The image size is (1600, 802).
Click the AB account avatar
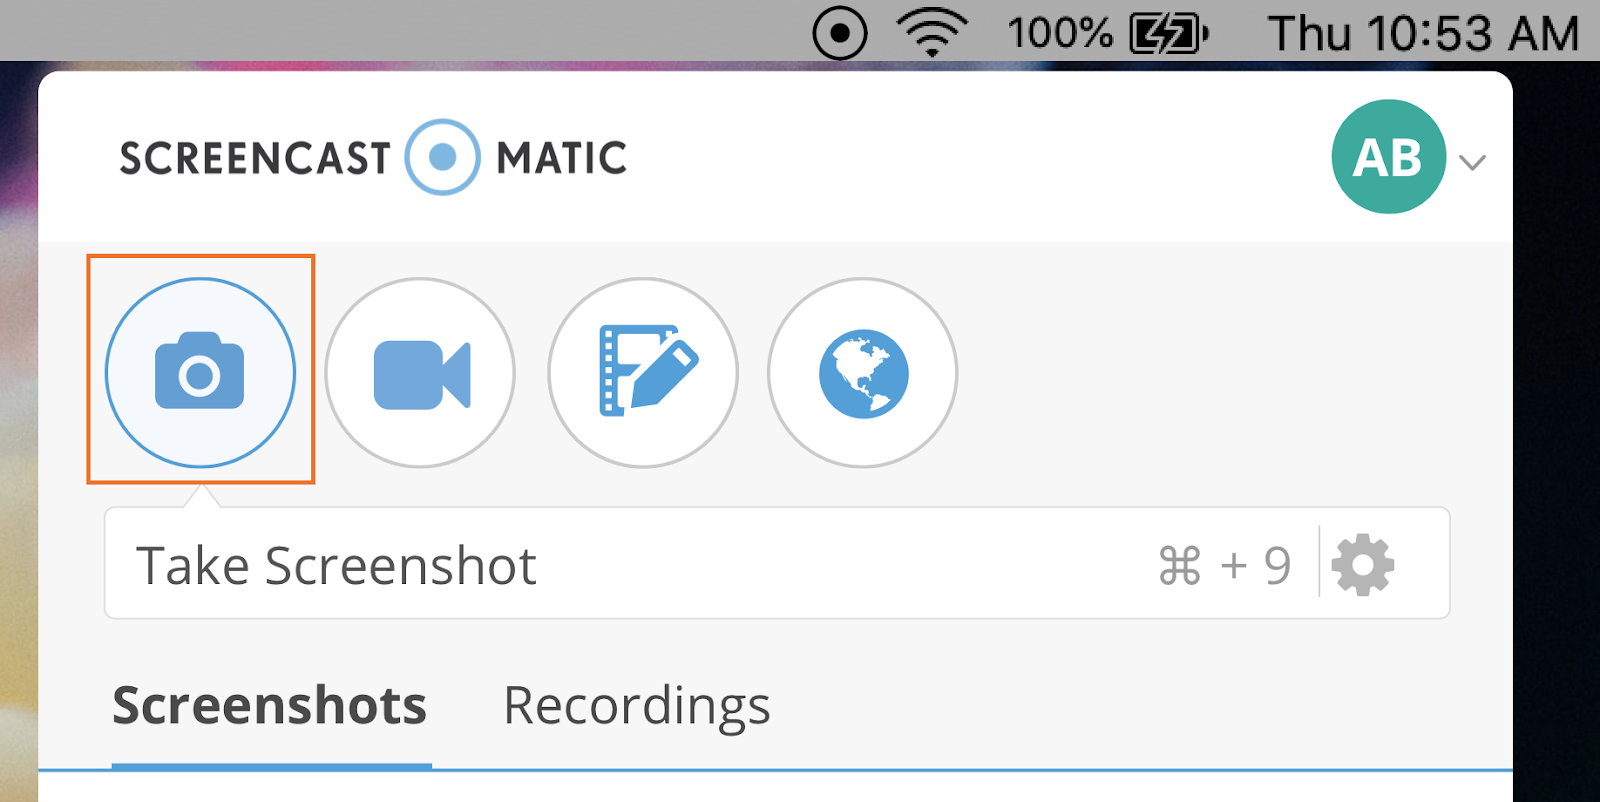1388,157
